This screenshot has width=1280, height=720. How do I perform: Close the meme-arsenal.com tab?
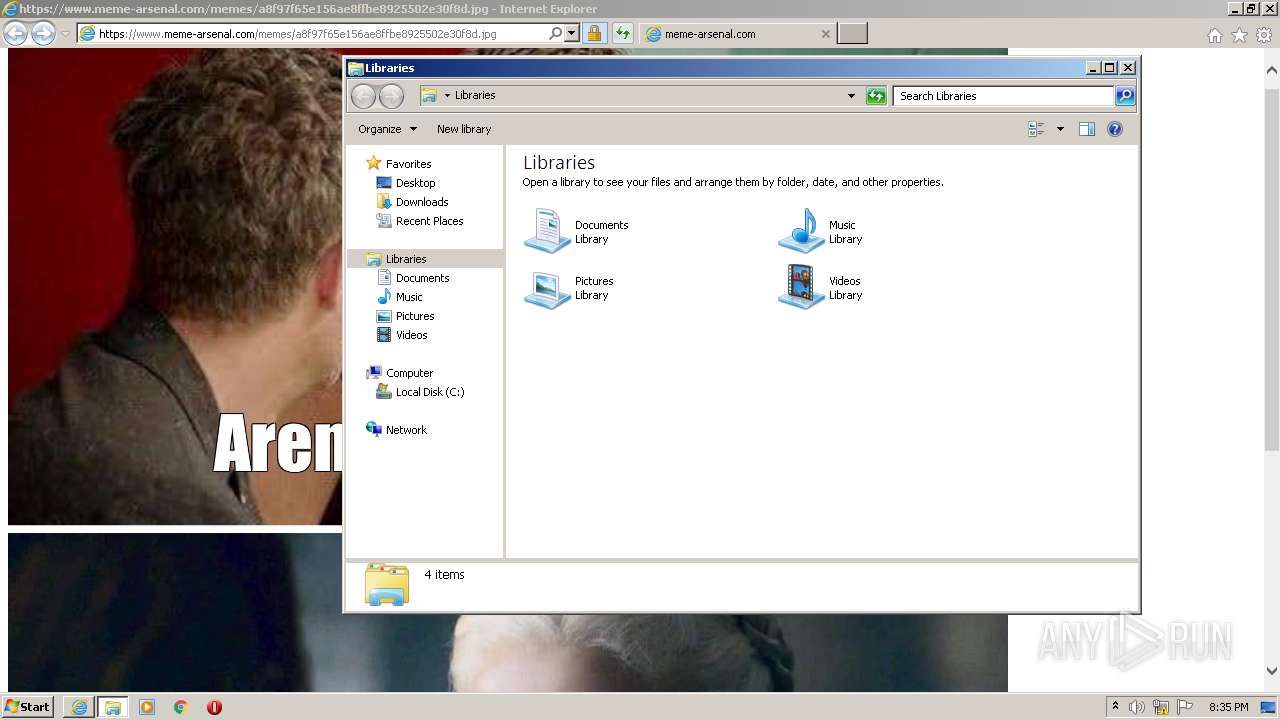[825, 33]
